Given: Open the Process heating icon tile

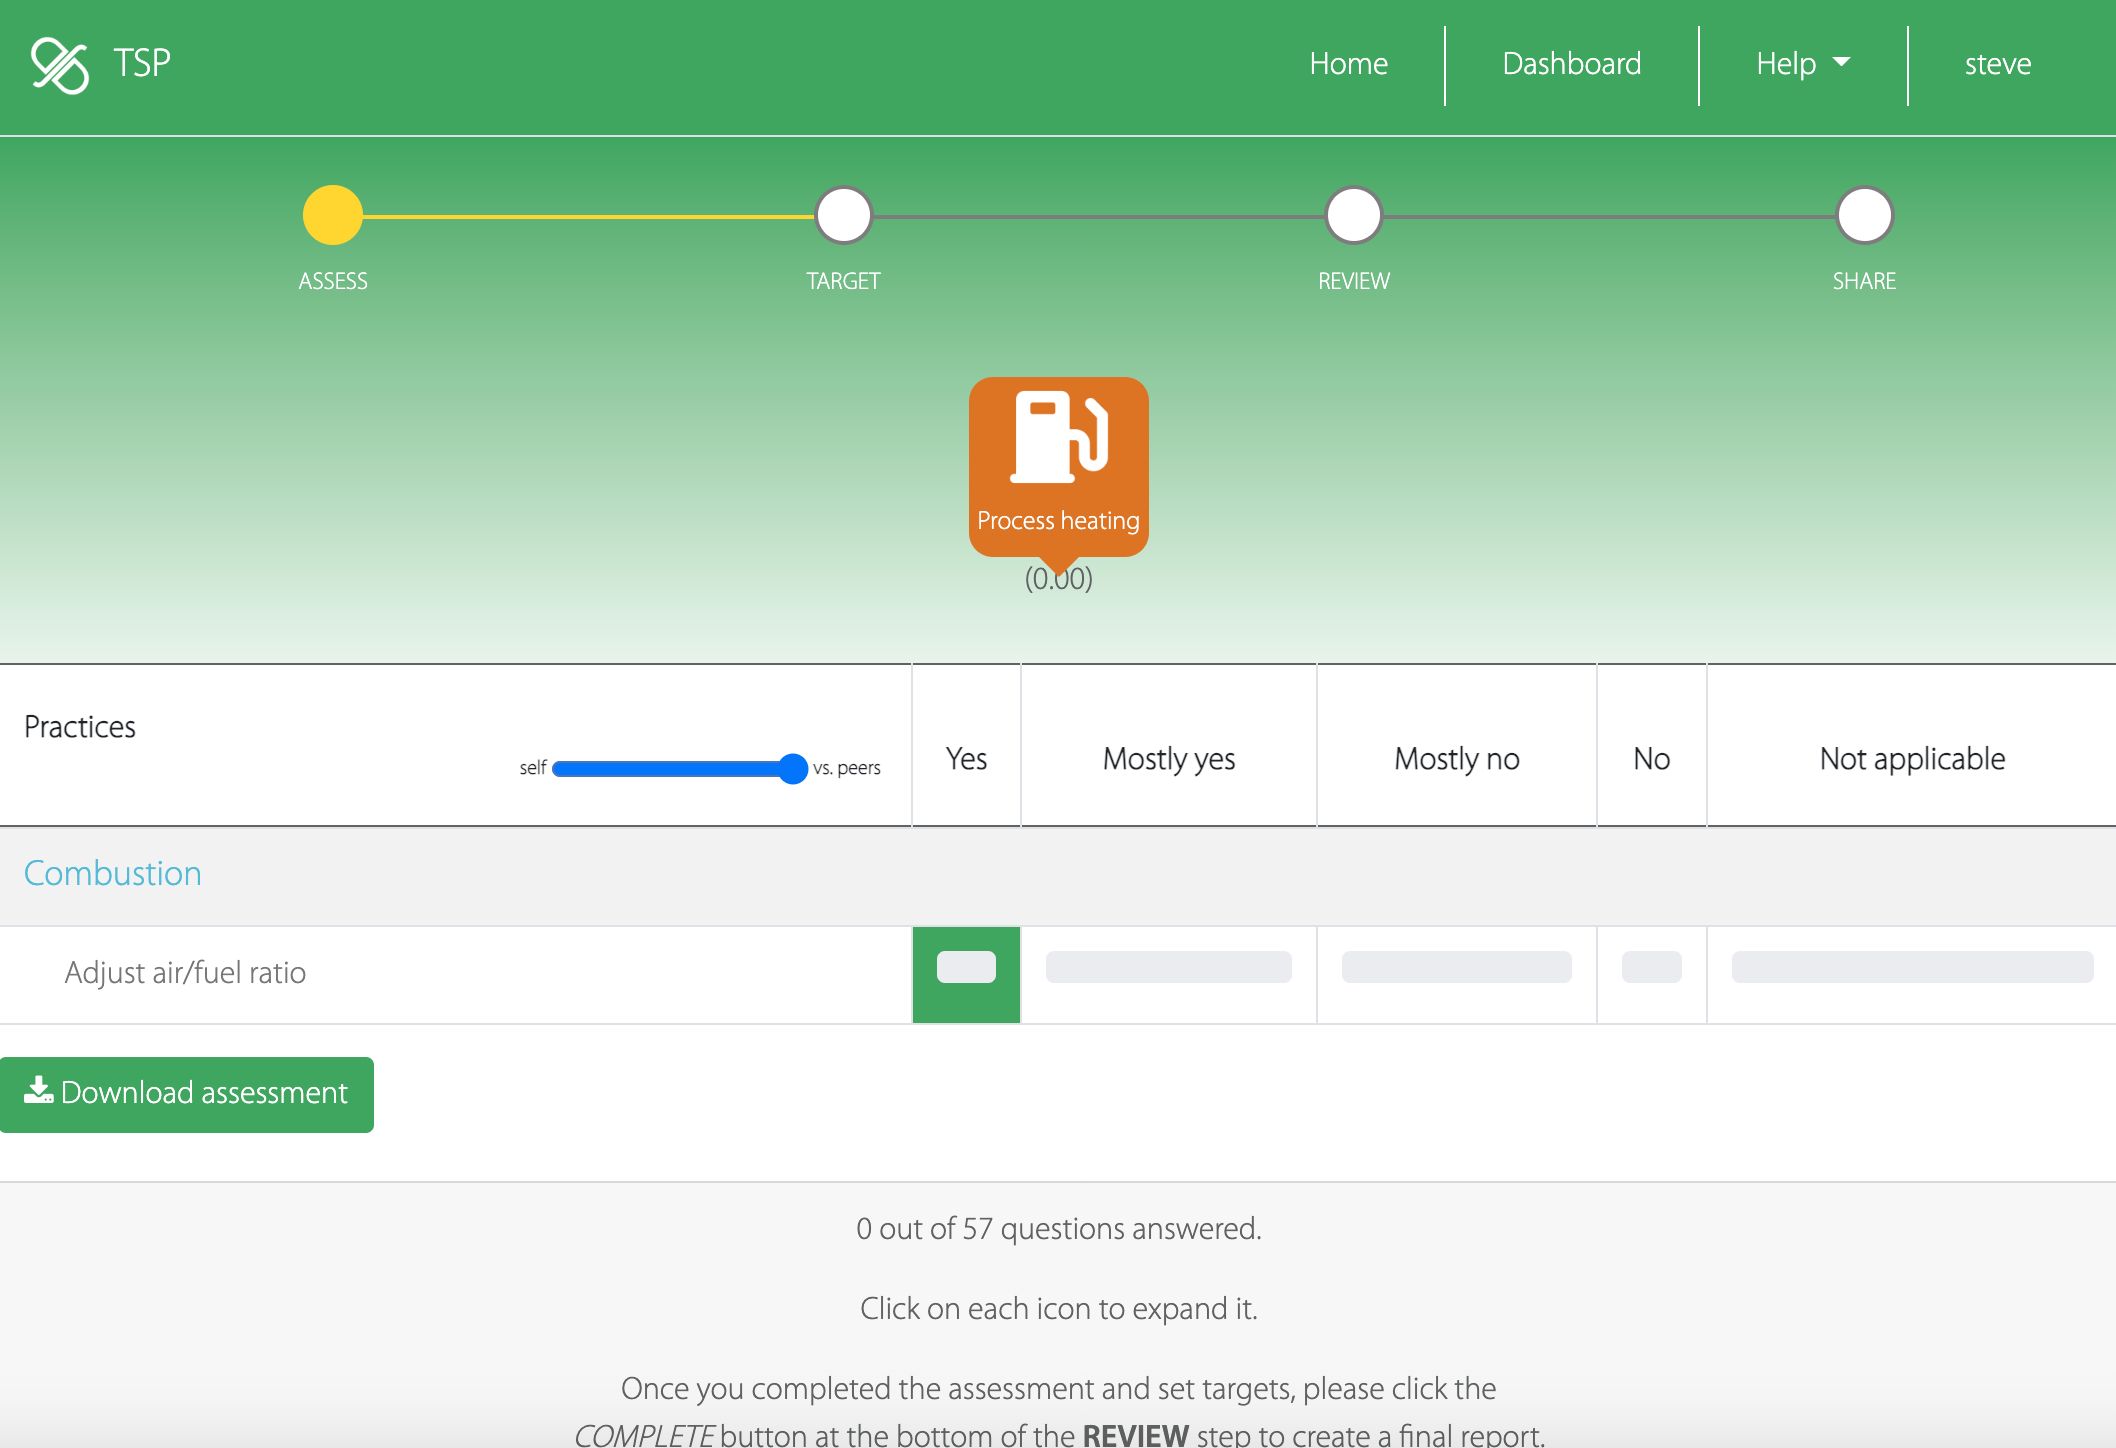Looking at the screenshot, I should (1058, 465).
